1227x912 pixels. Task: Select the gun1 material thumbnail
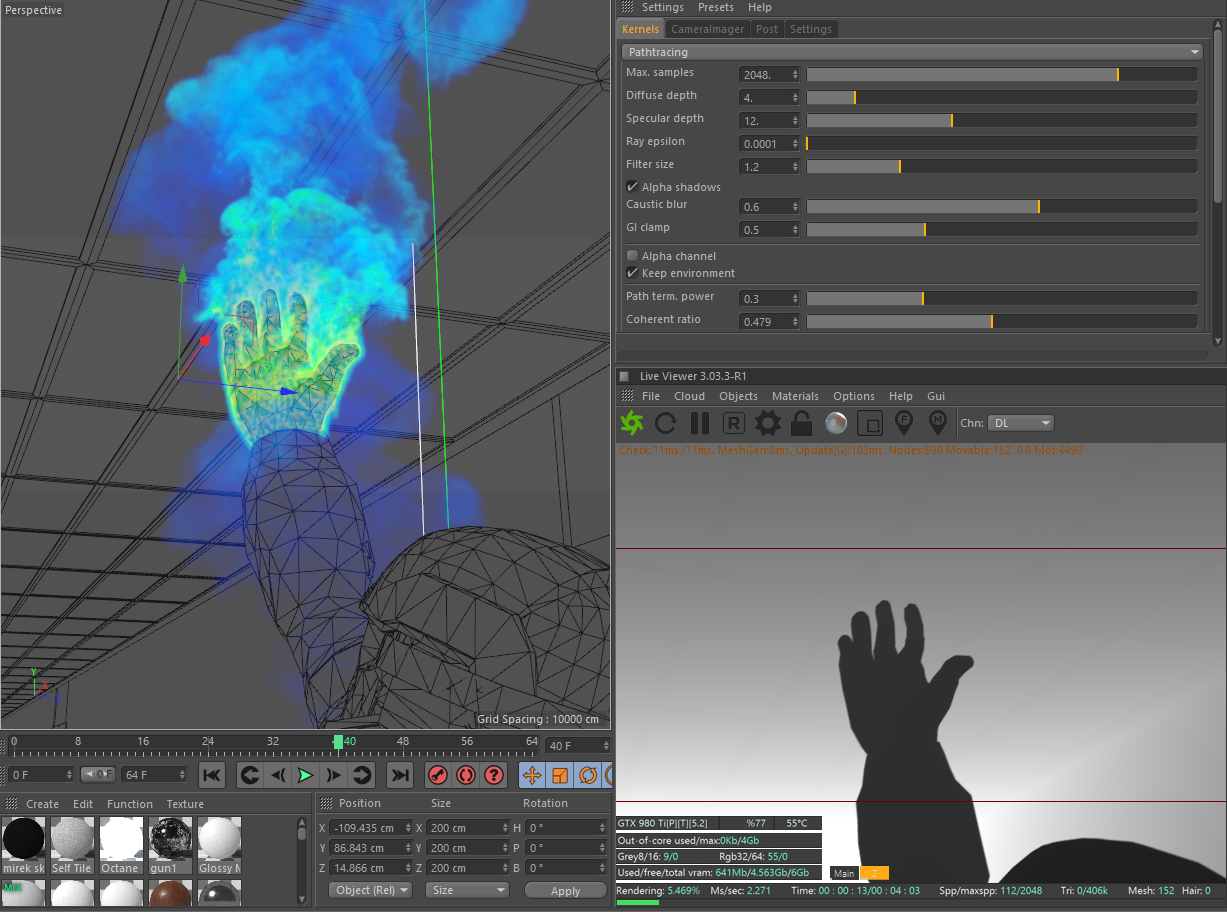[171, 839]
